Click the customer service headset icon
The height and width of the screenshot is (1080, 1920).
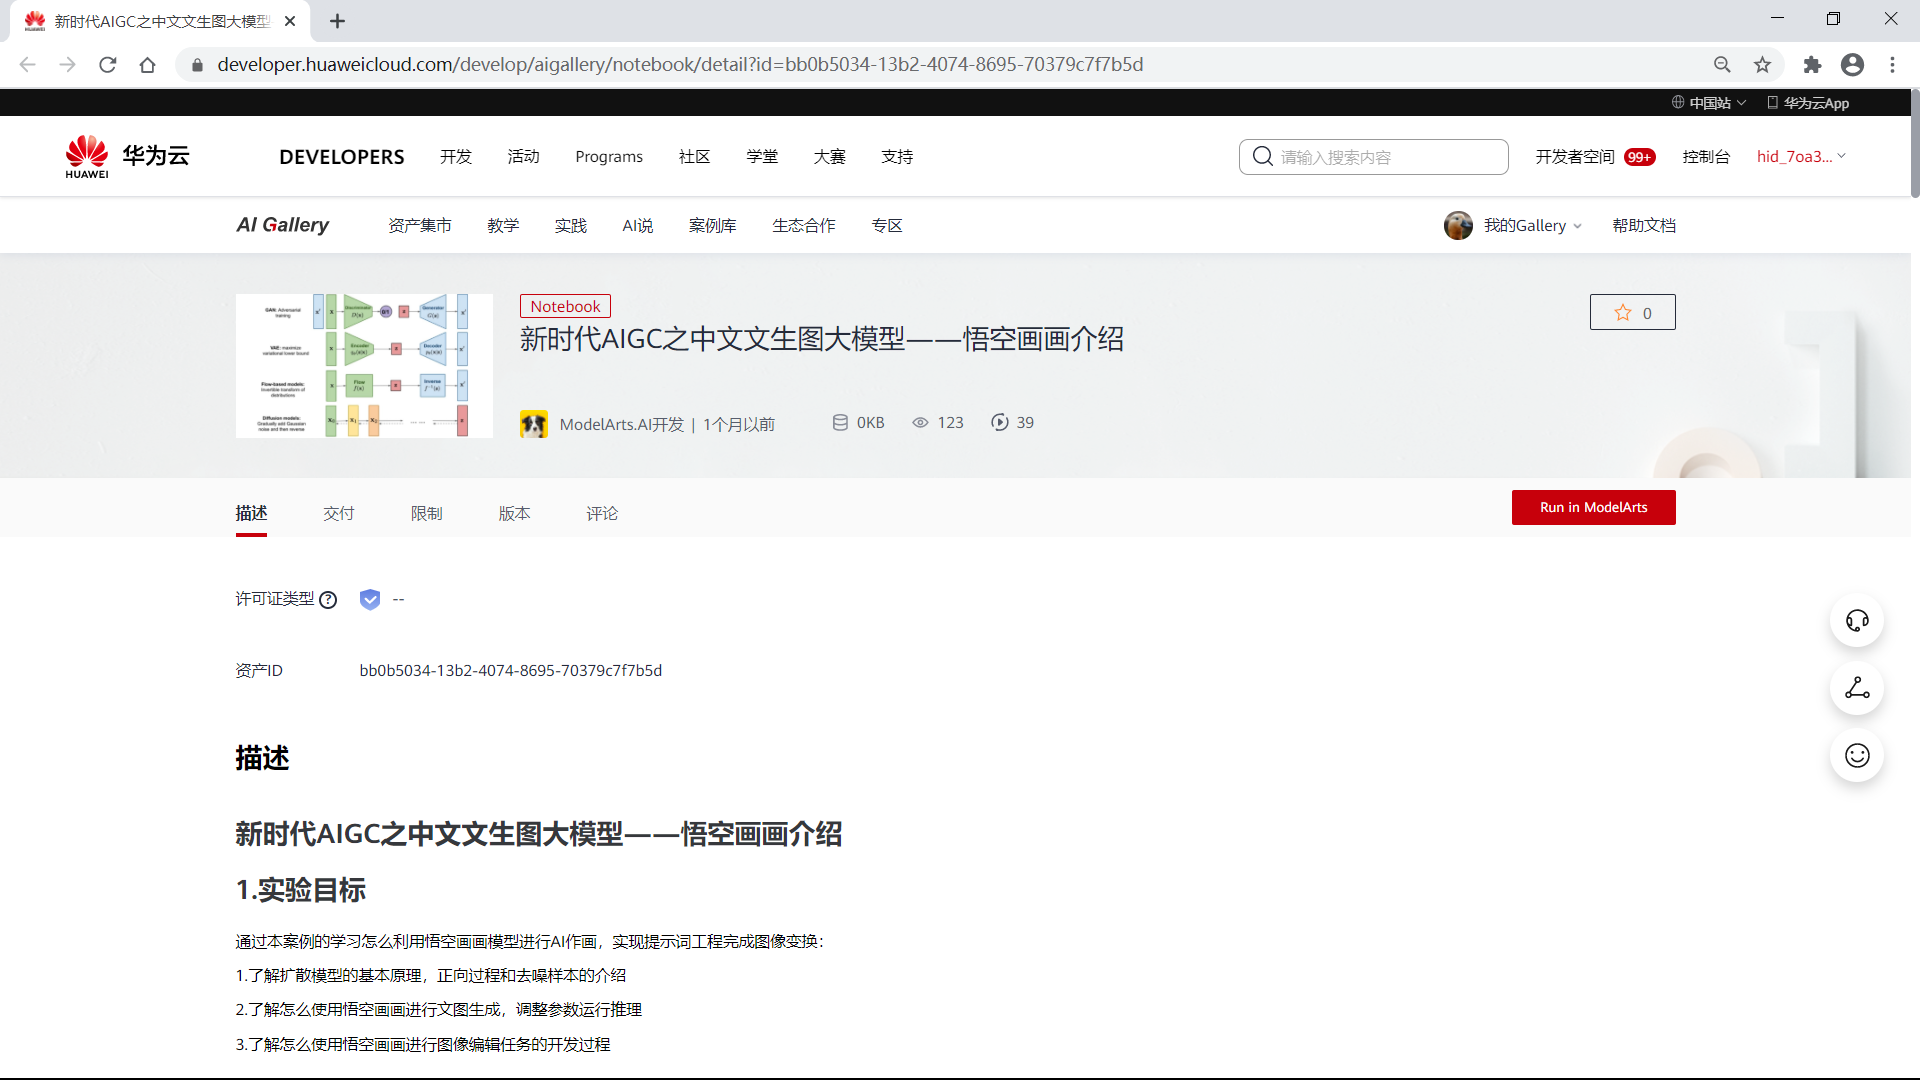pos(1857,621)
